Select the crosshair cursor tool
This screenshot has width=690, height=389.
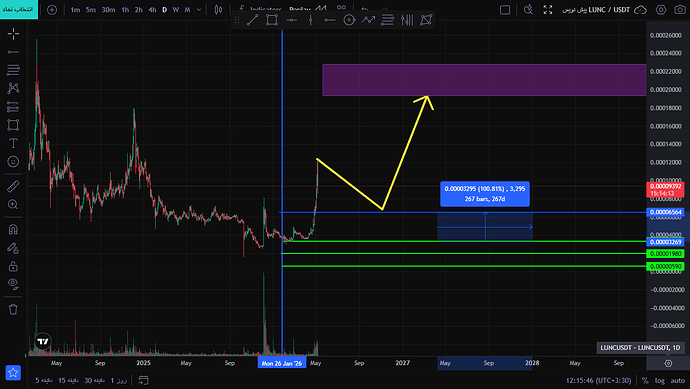(x=13, y=33)
